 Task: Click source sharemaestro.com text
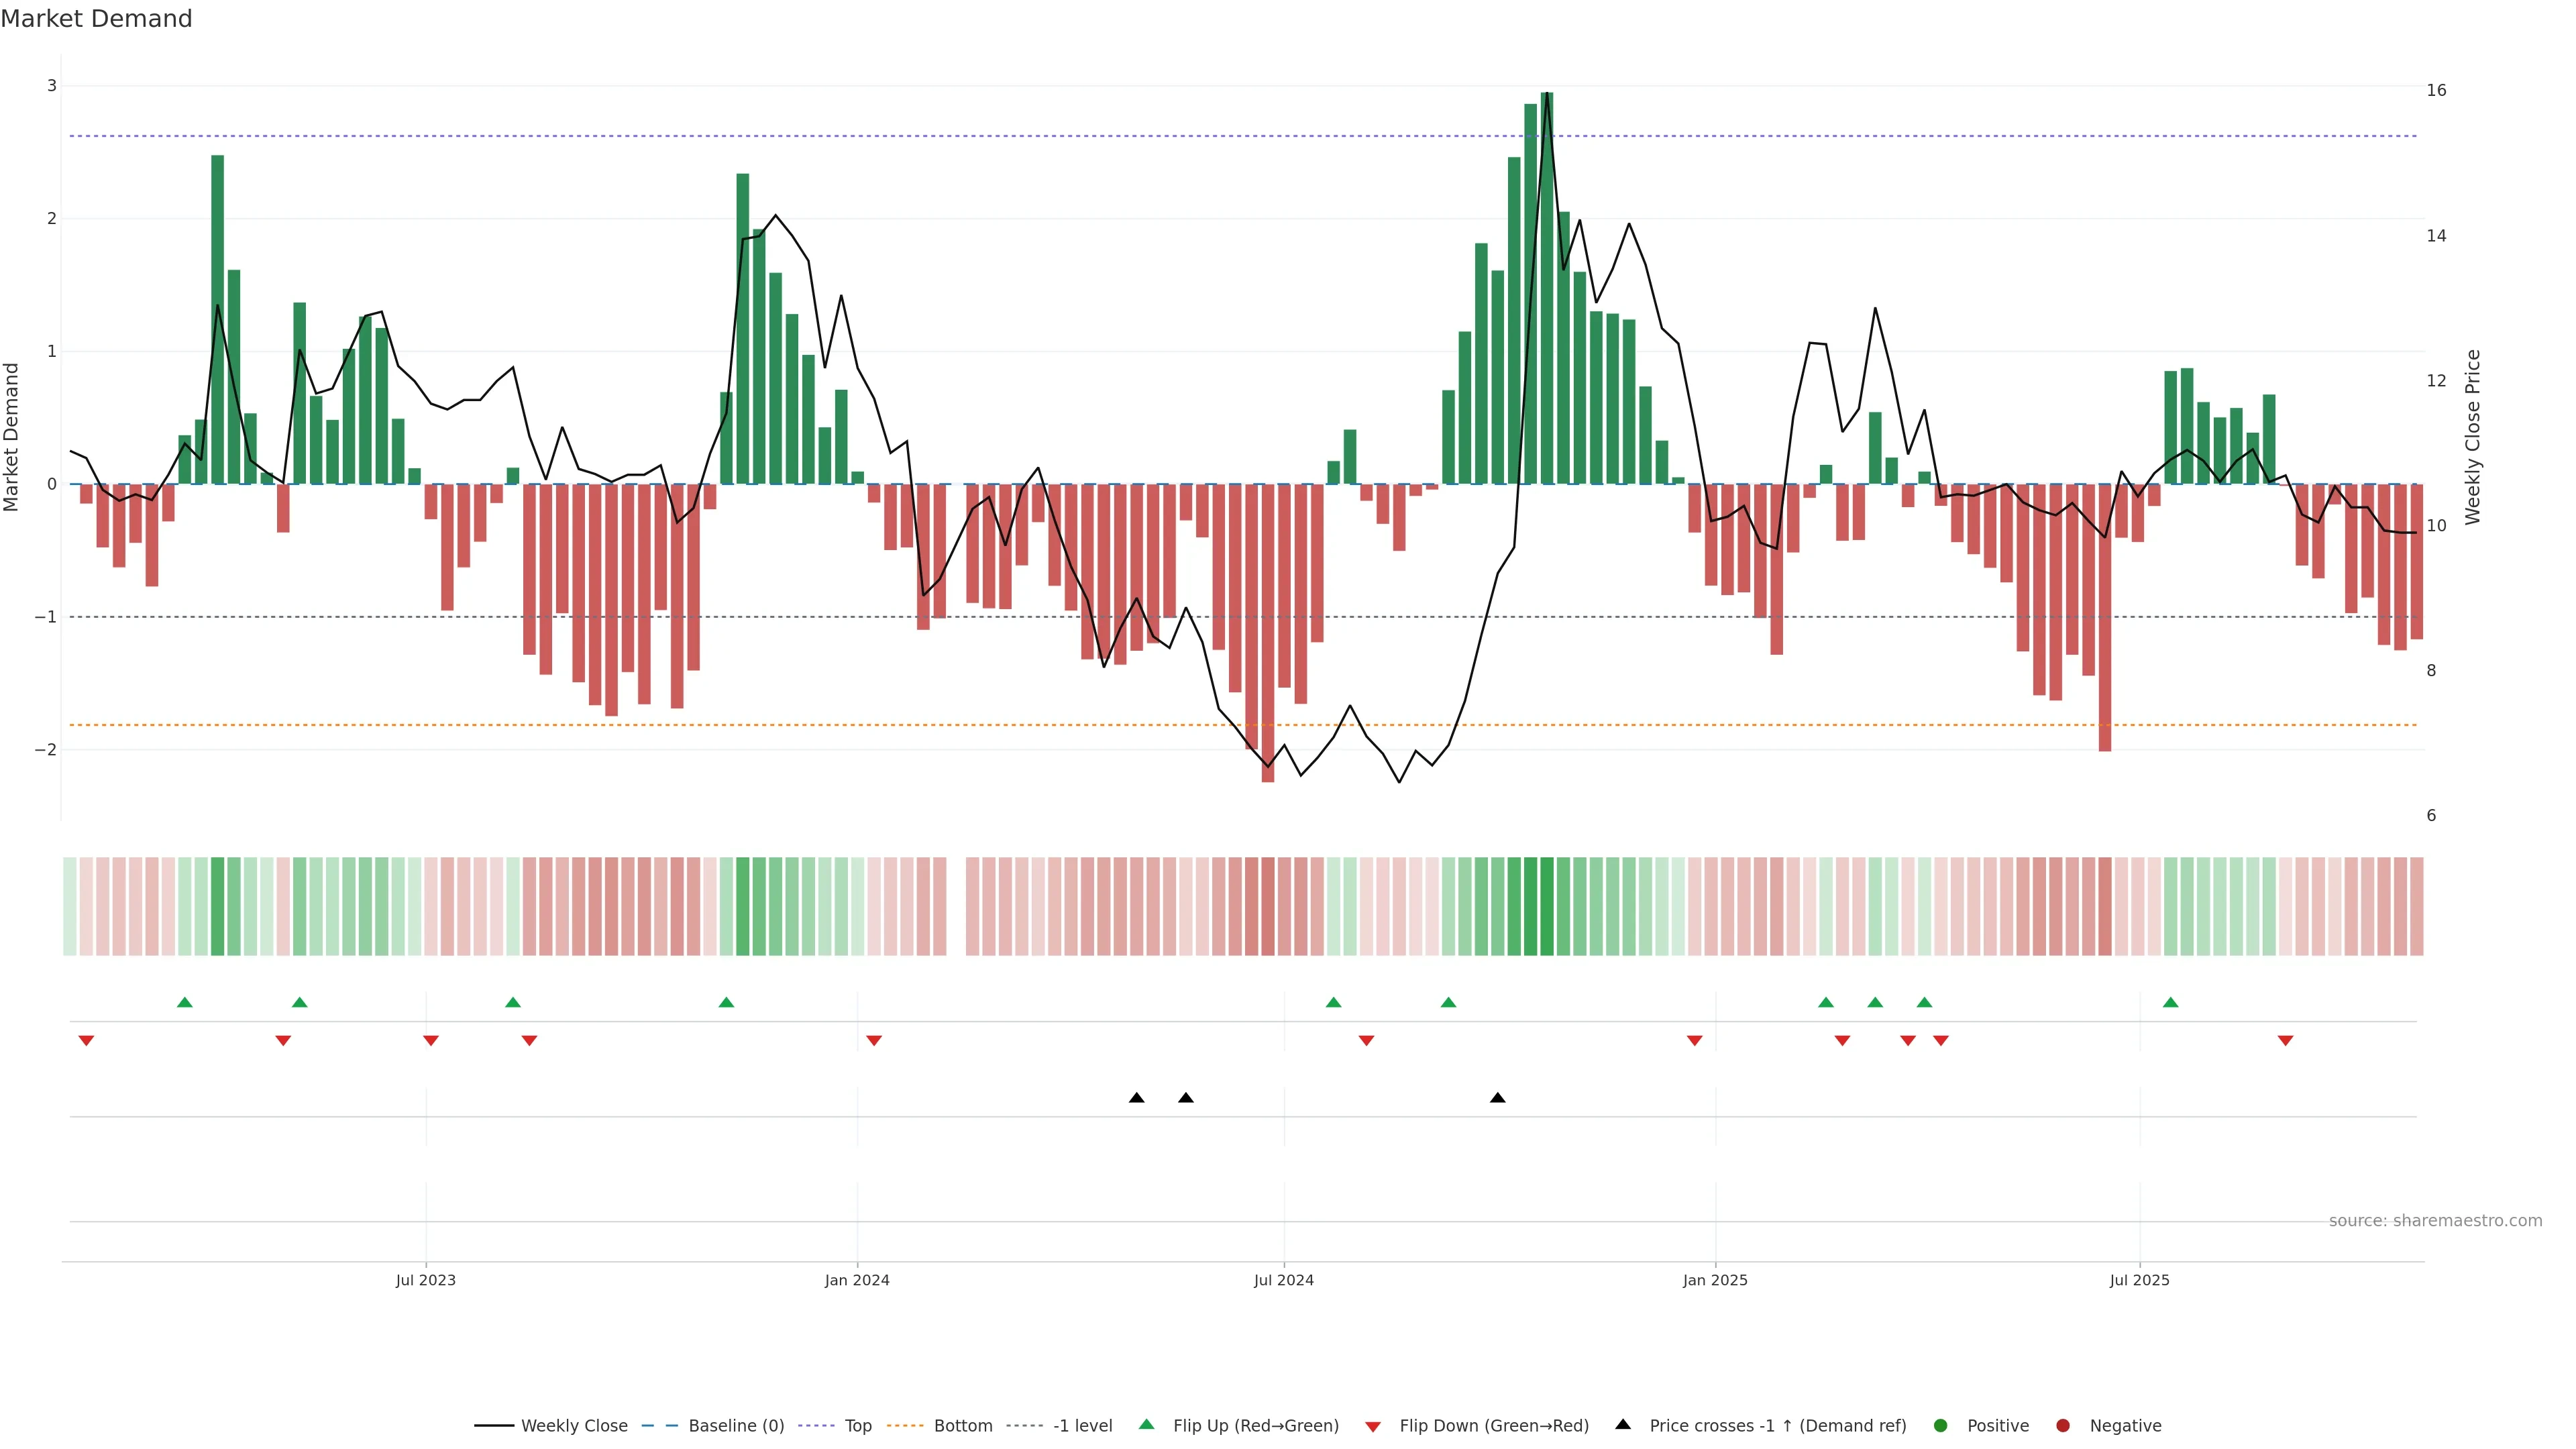tap(2435, 1221)
